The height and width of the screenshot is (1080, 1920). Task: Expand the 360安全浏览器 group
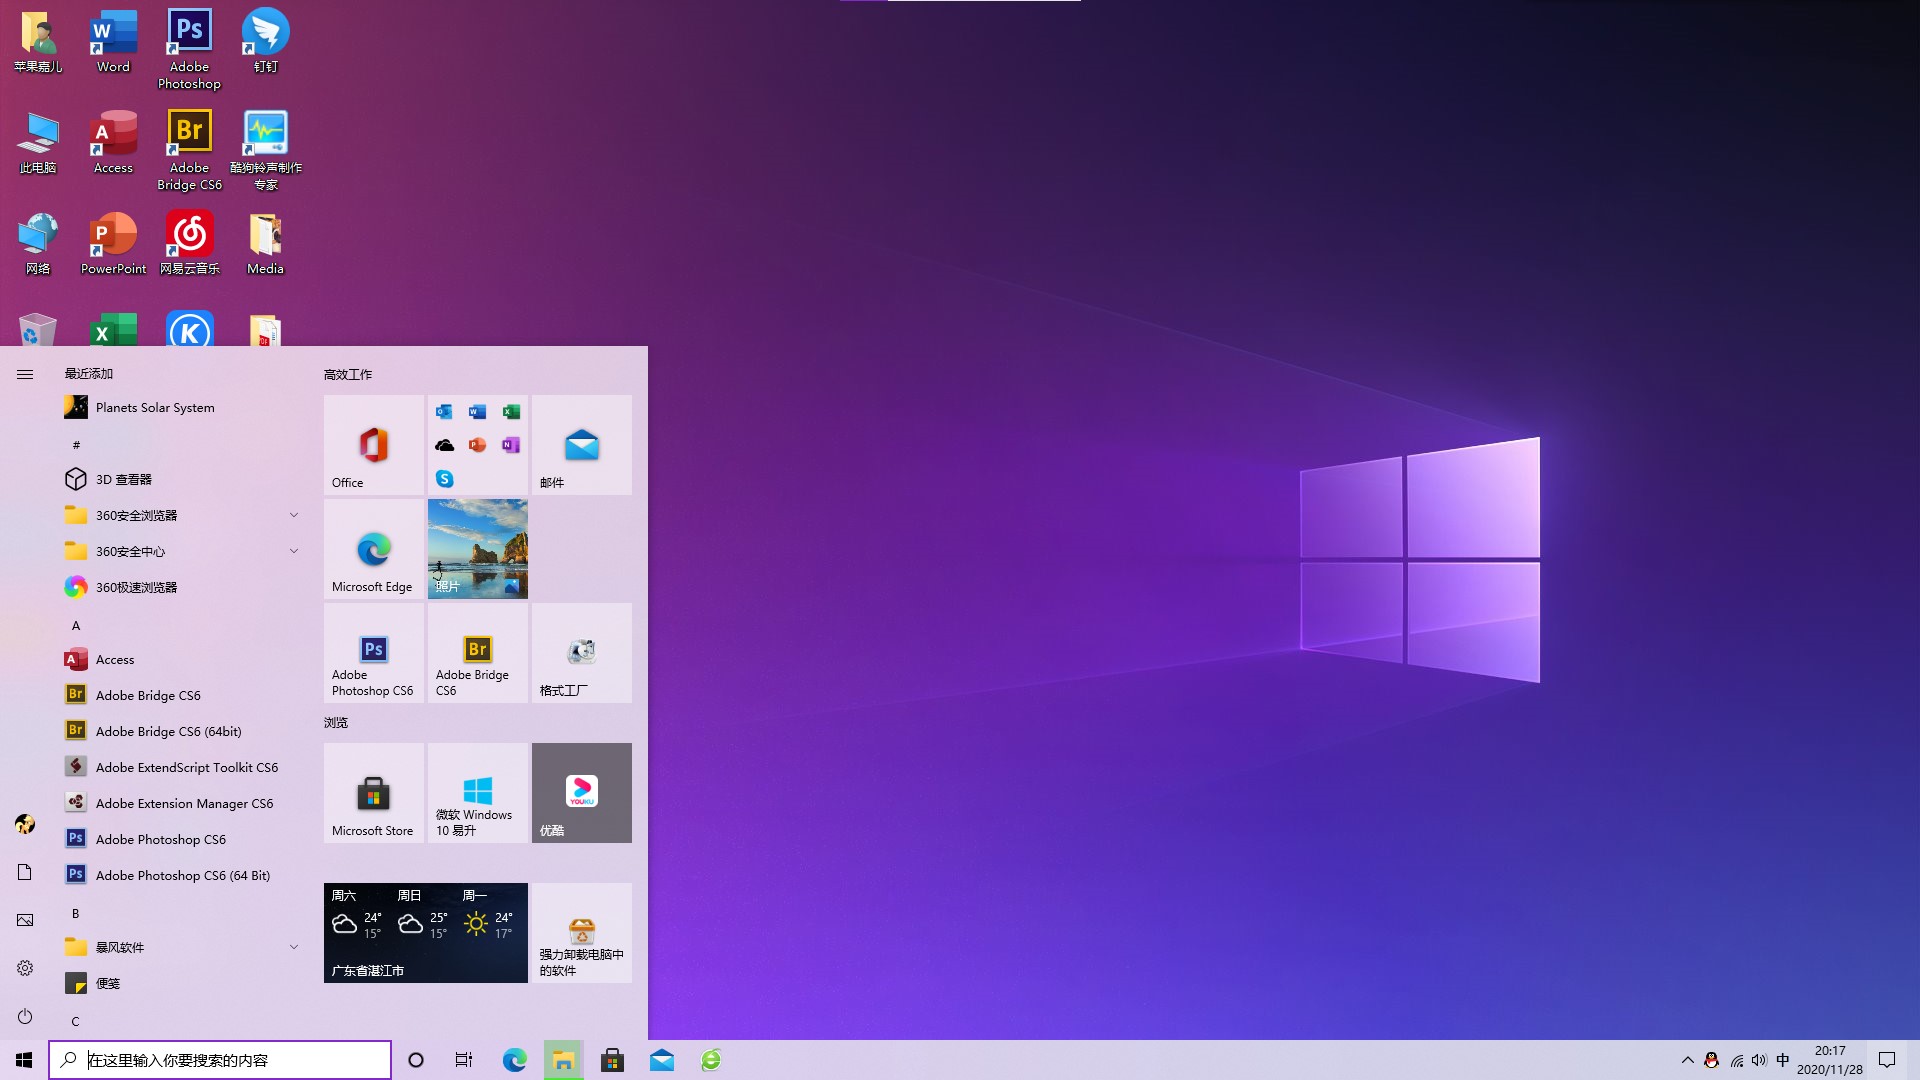click(294, 514)
